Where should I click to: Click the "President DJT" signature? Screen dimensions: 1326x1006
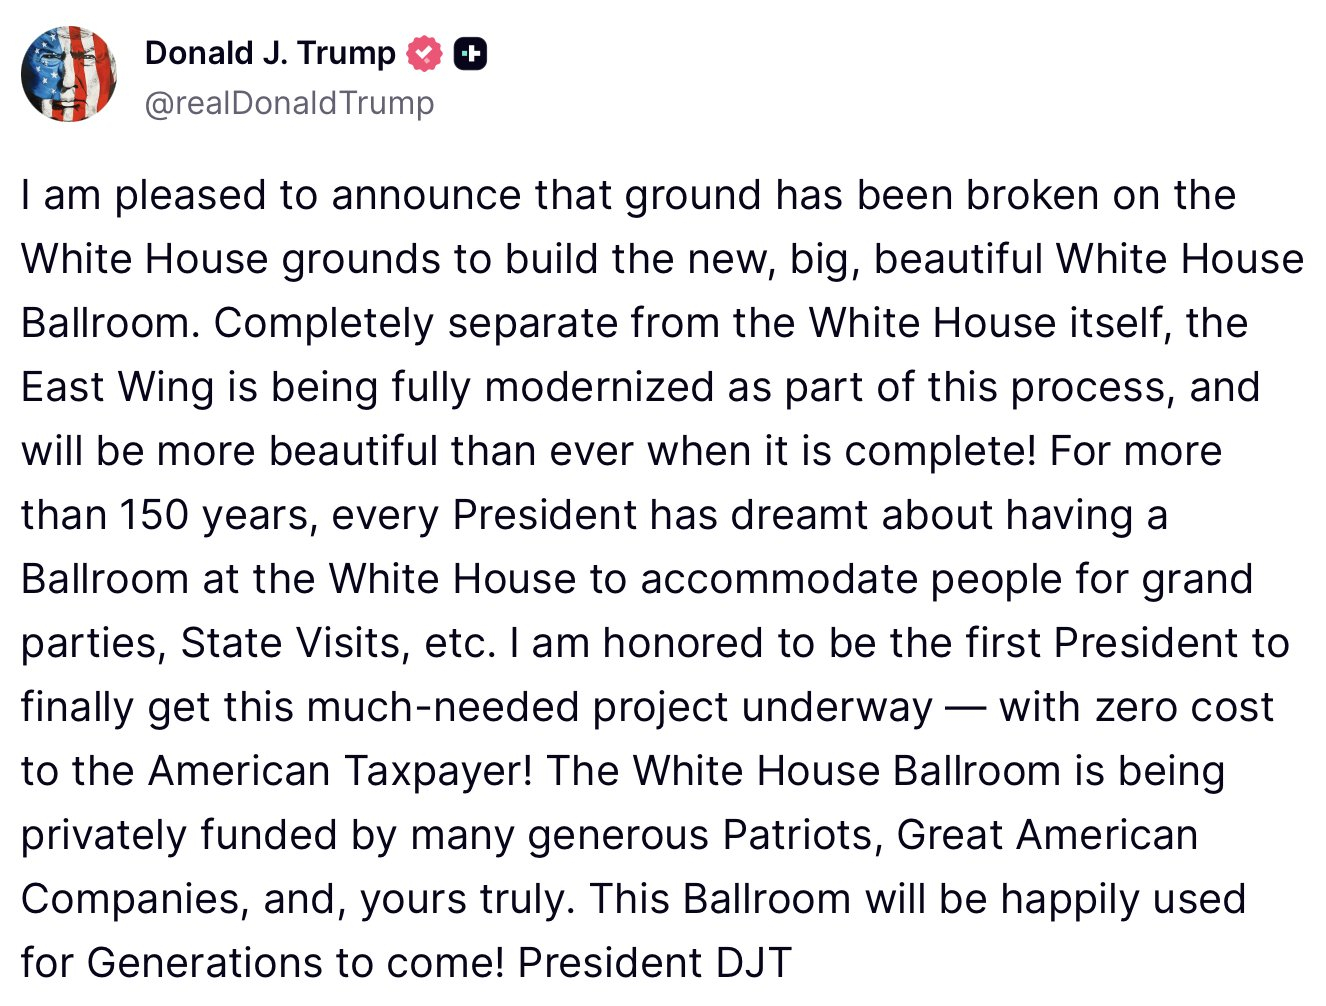coord(654,964)
